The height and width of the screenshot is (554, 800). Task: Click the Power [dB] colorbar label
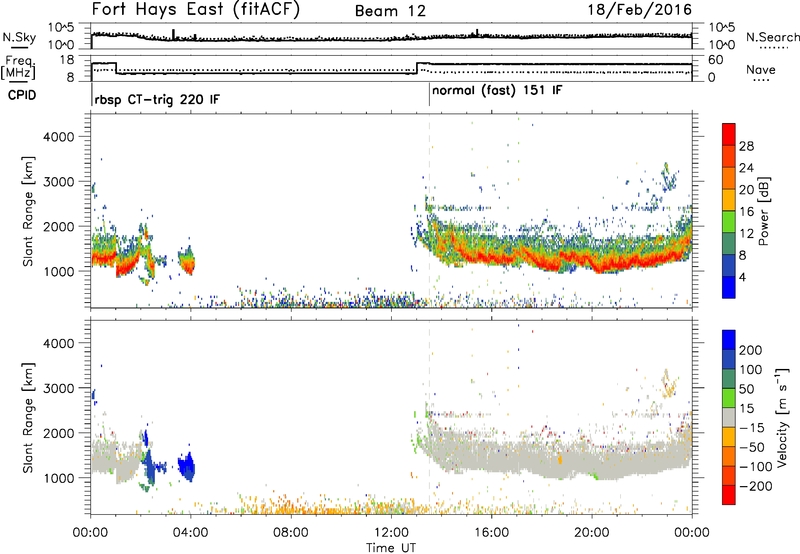click(x=763, y=211)
